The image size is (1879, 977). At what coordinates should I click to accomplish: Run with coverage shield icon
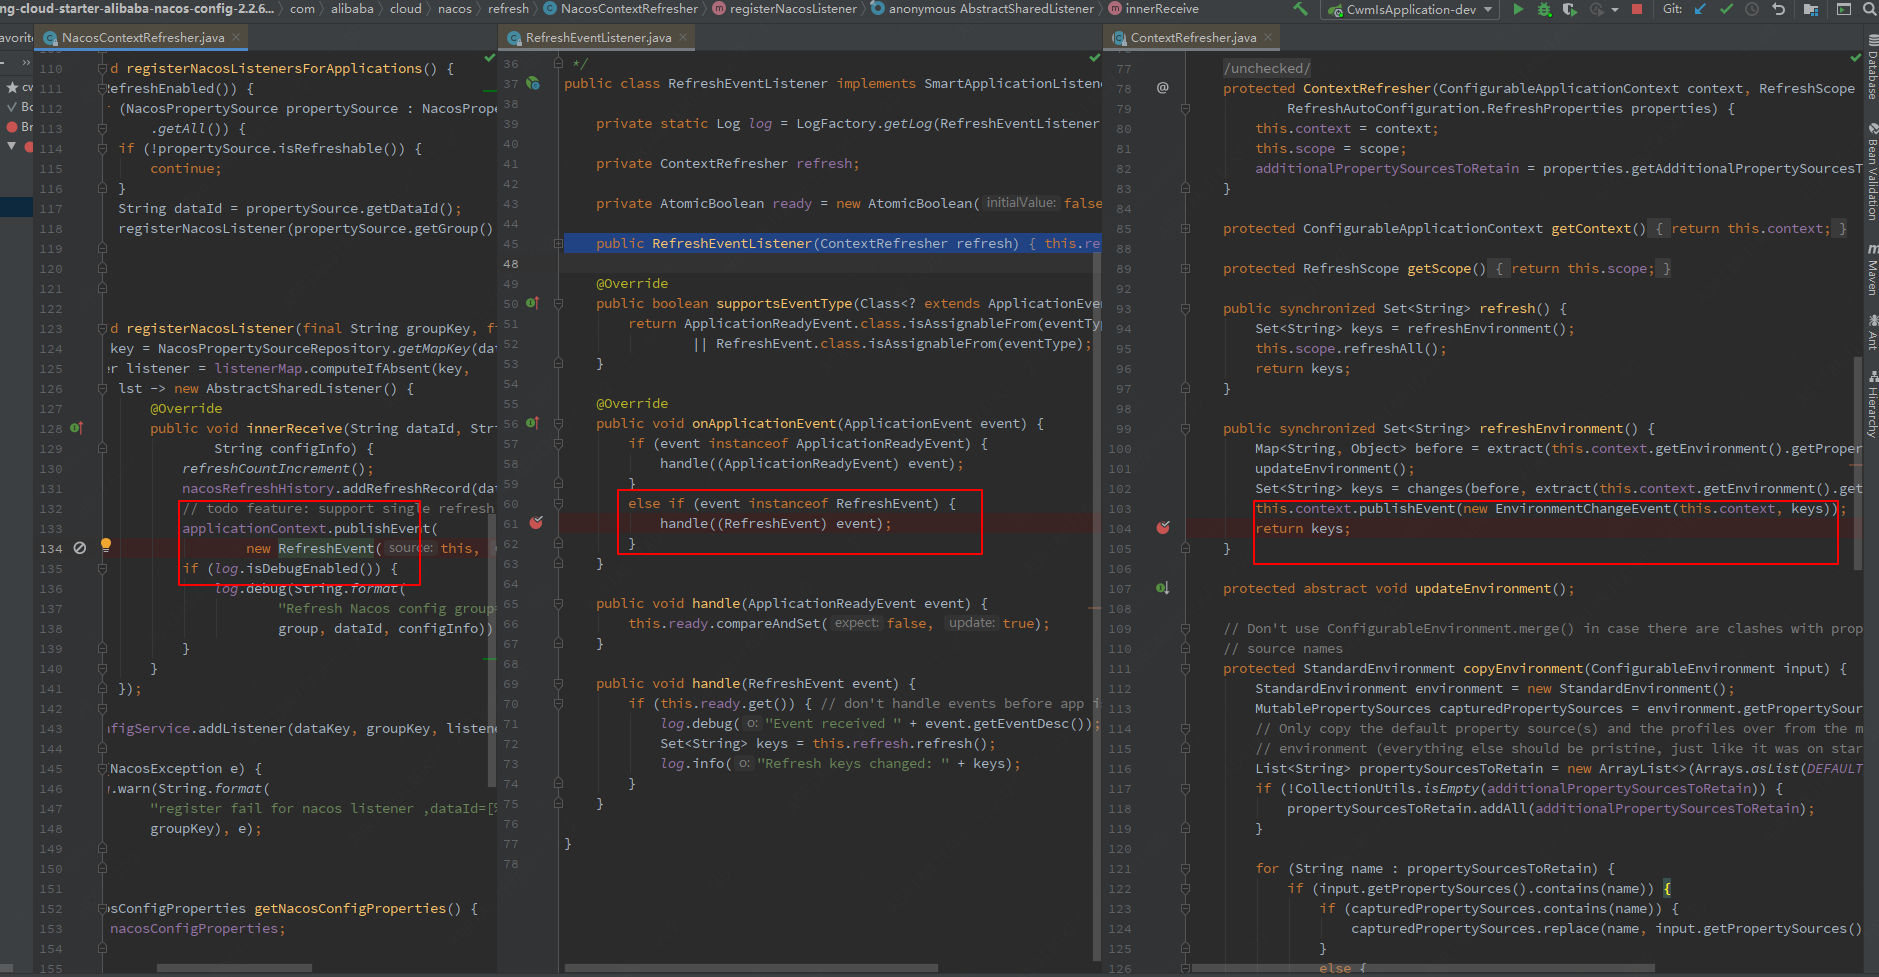[x=1569, y=9]
